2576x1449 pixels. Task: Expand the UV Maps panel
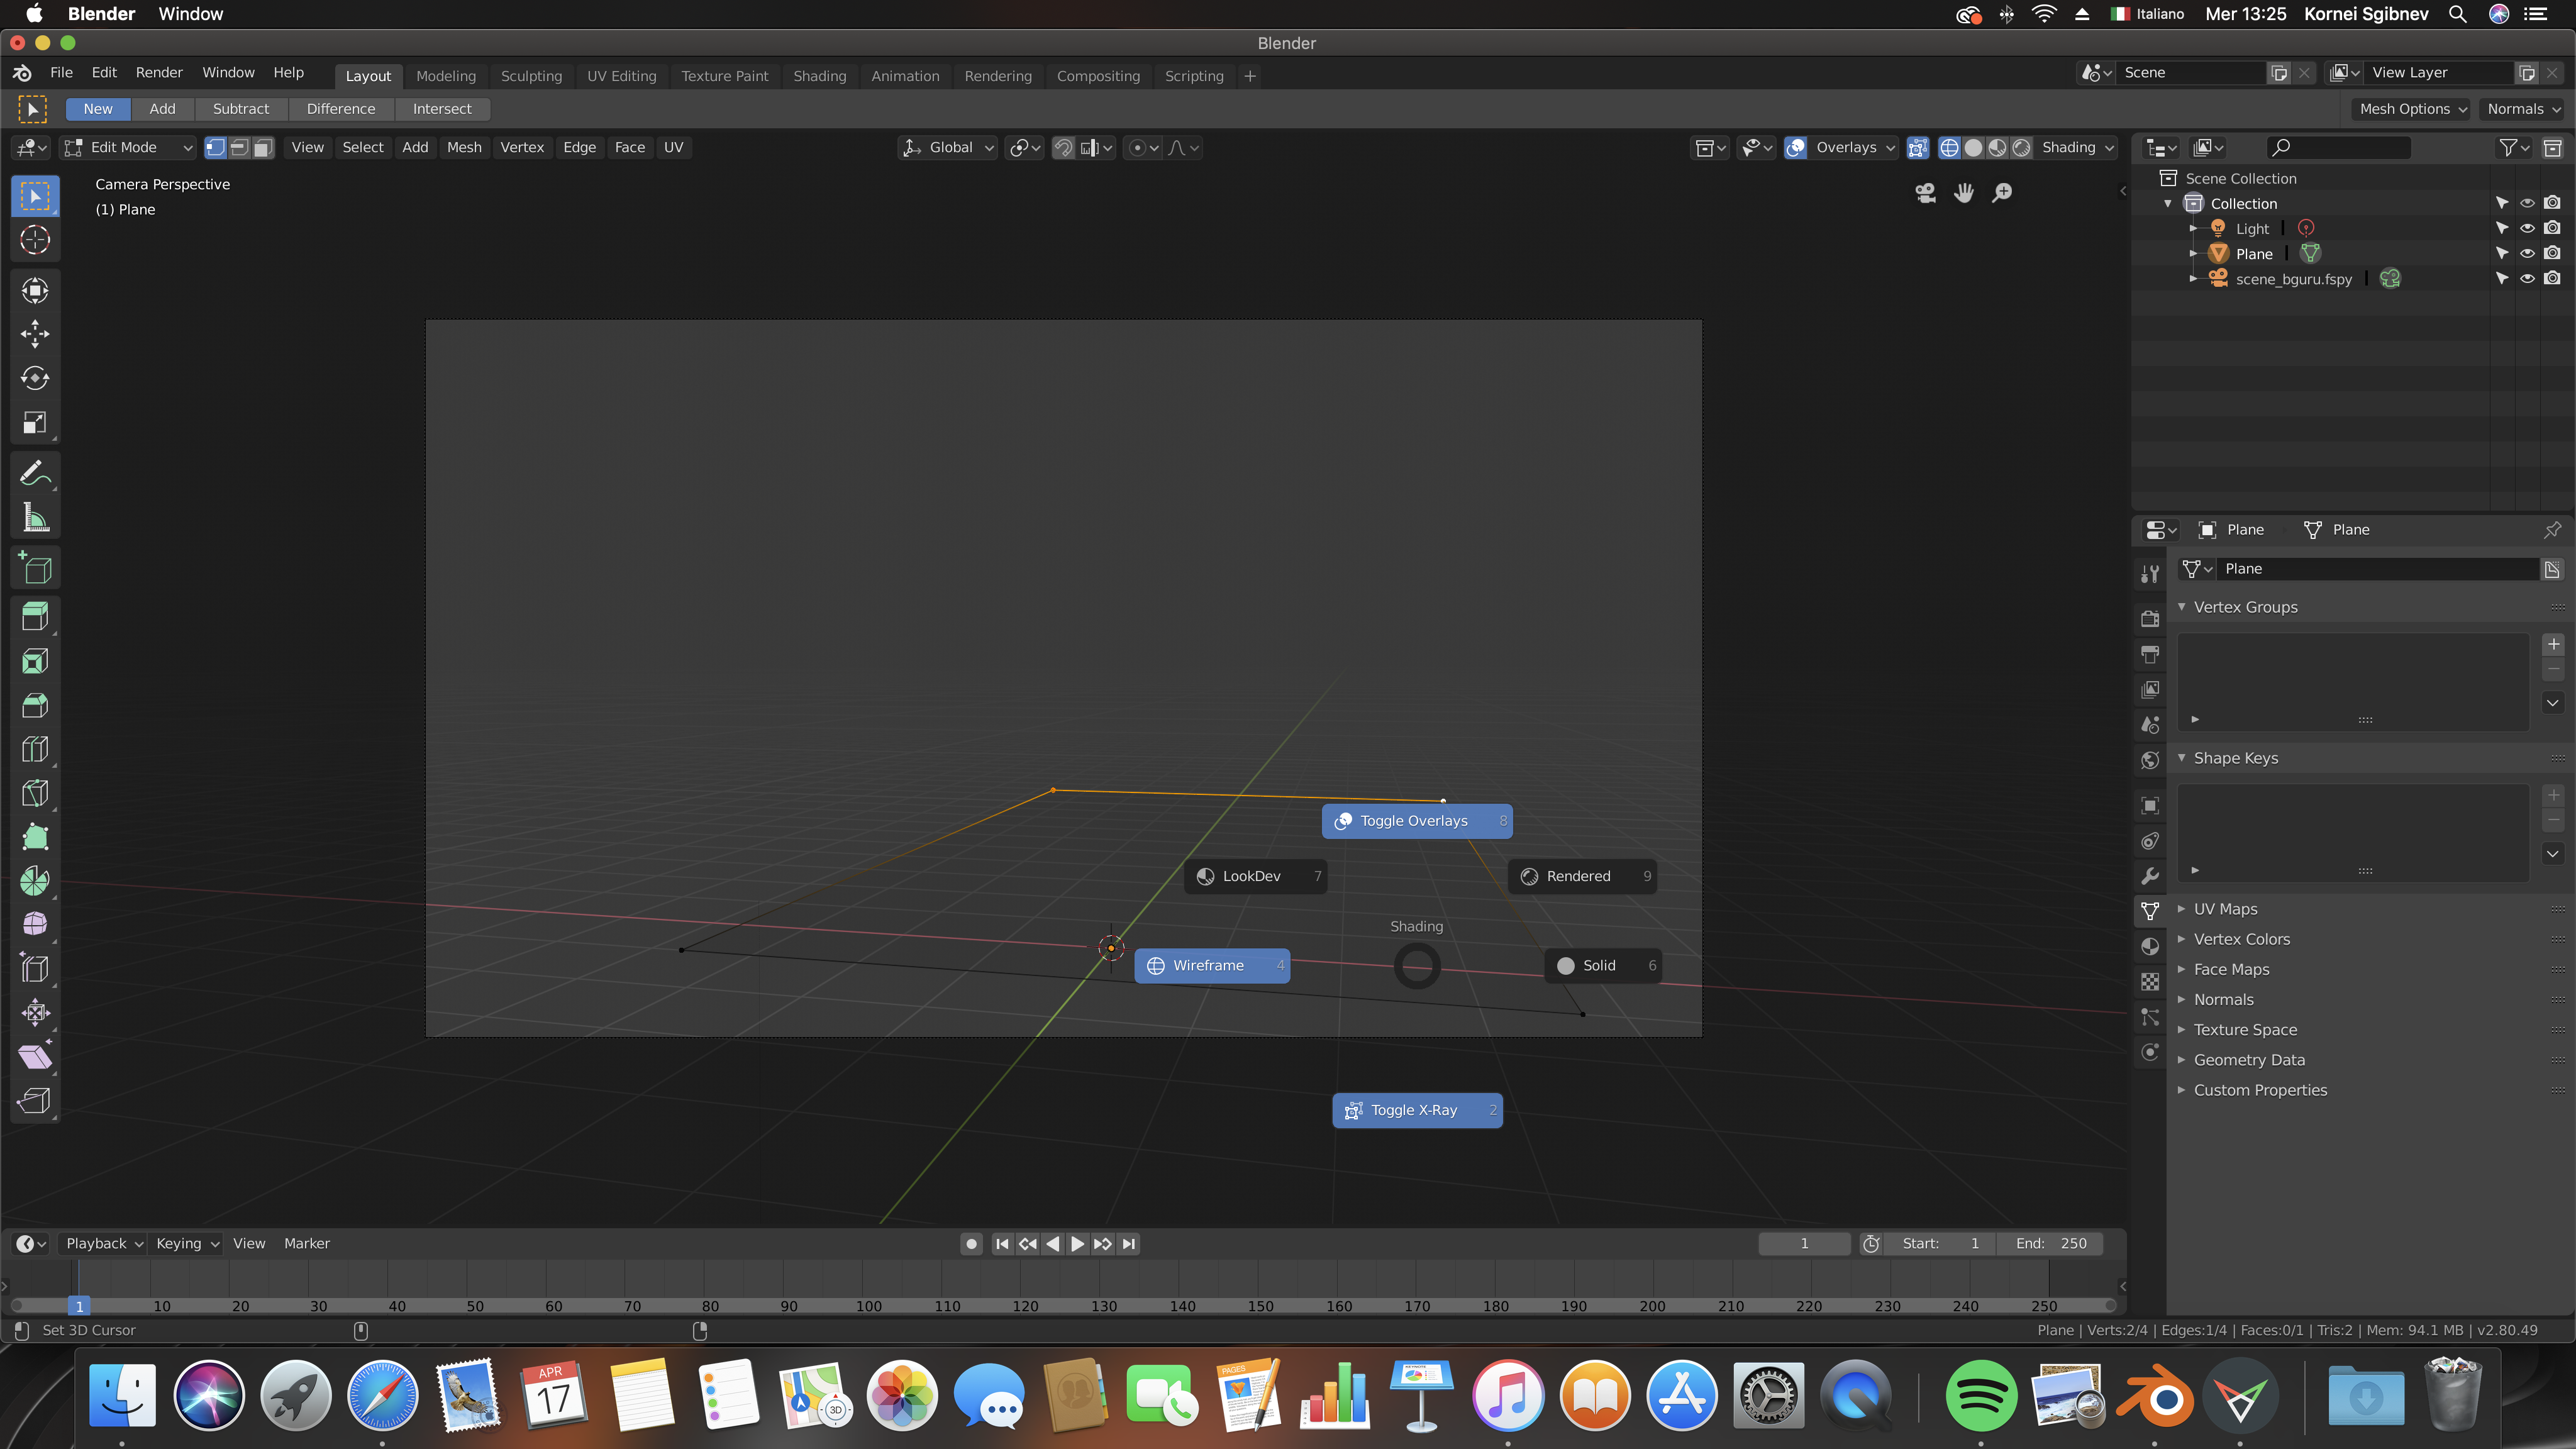pos(2225,909)
